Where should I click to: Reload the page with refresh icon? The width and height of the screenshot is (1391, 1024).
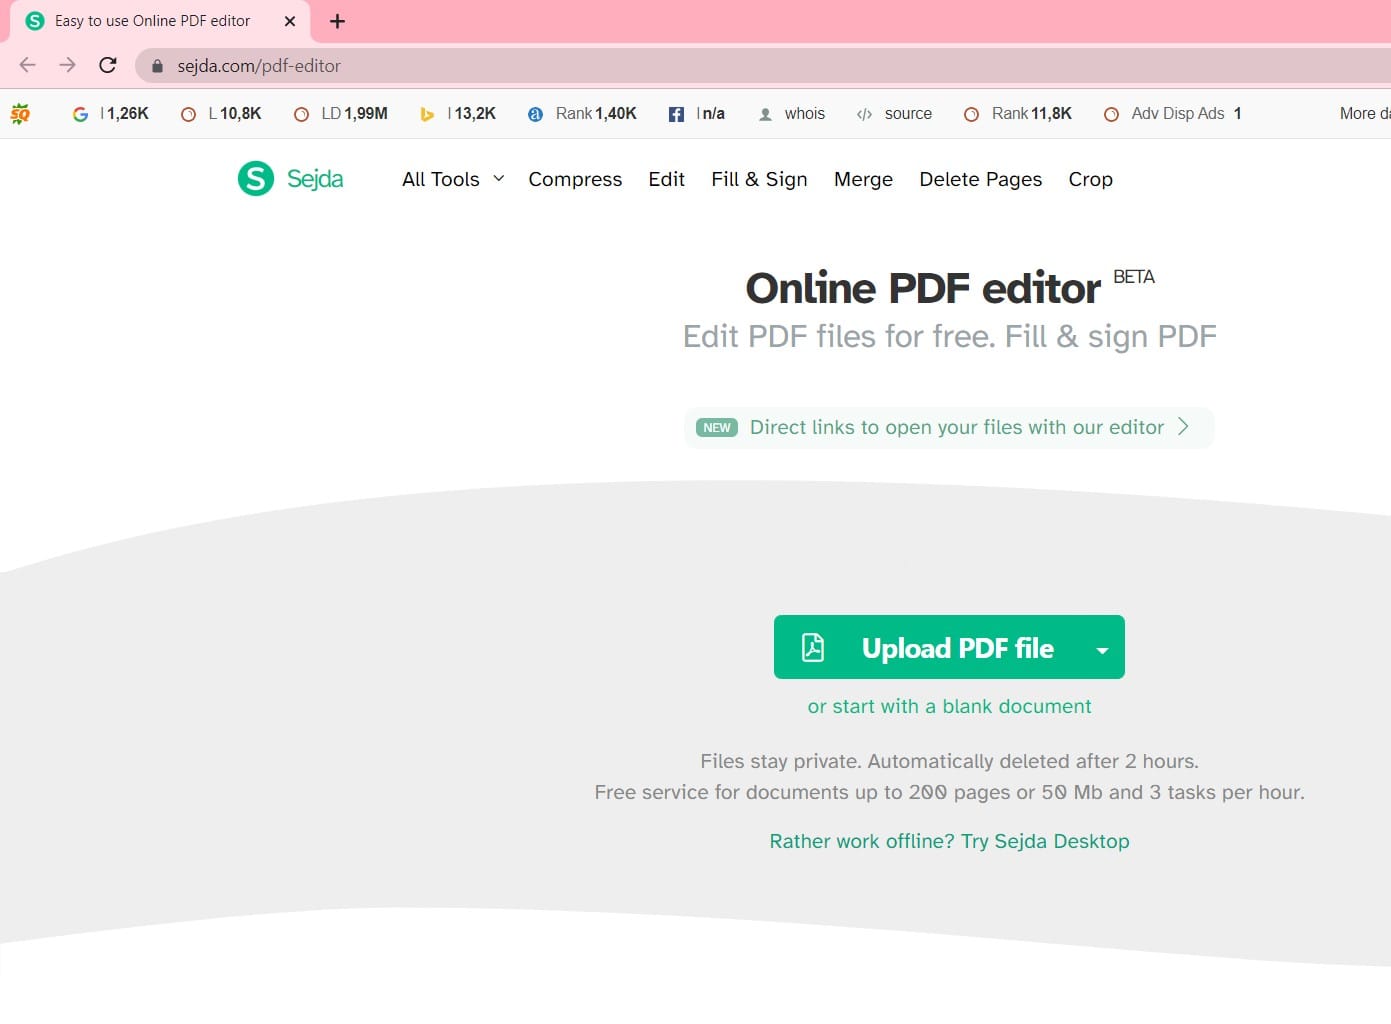pos(108,65)
